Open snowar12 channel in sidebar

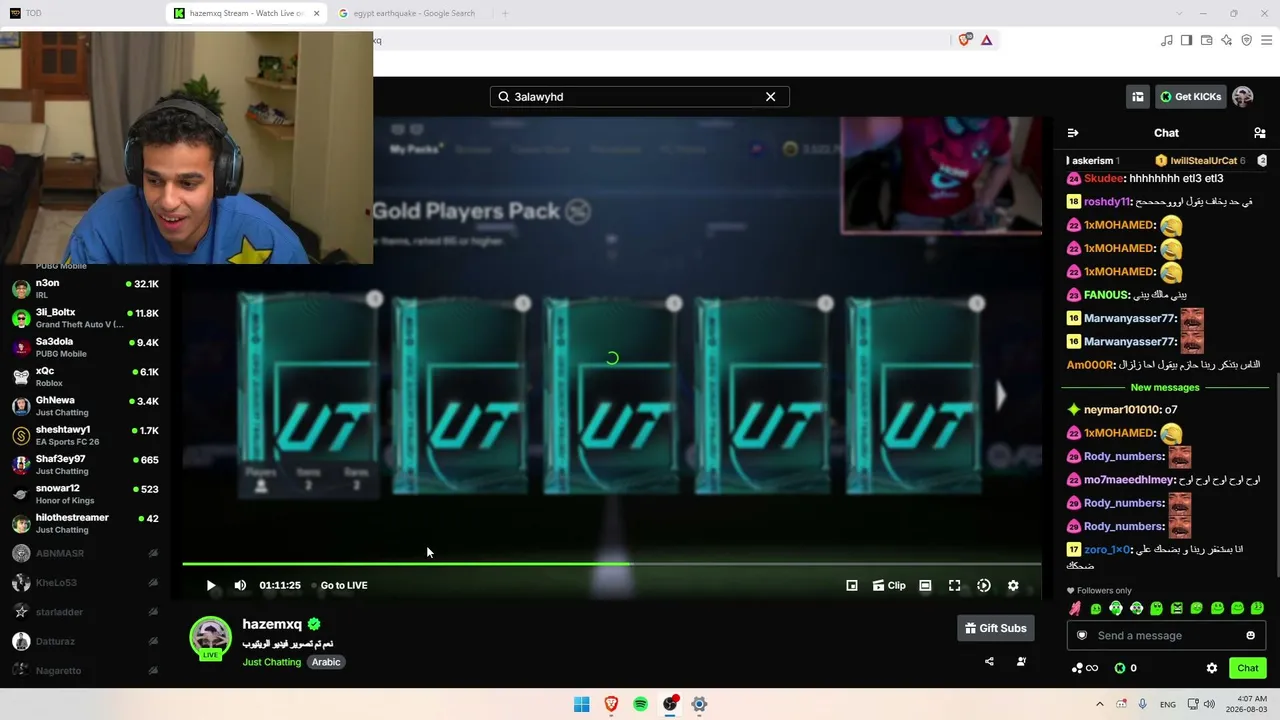[x=85, y=494]
